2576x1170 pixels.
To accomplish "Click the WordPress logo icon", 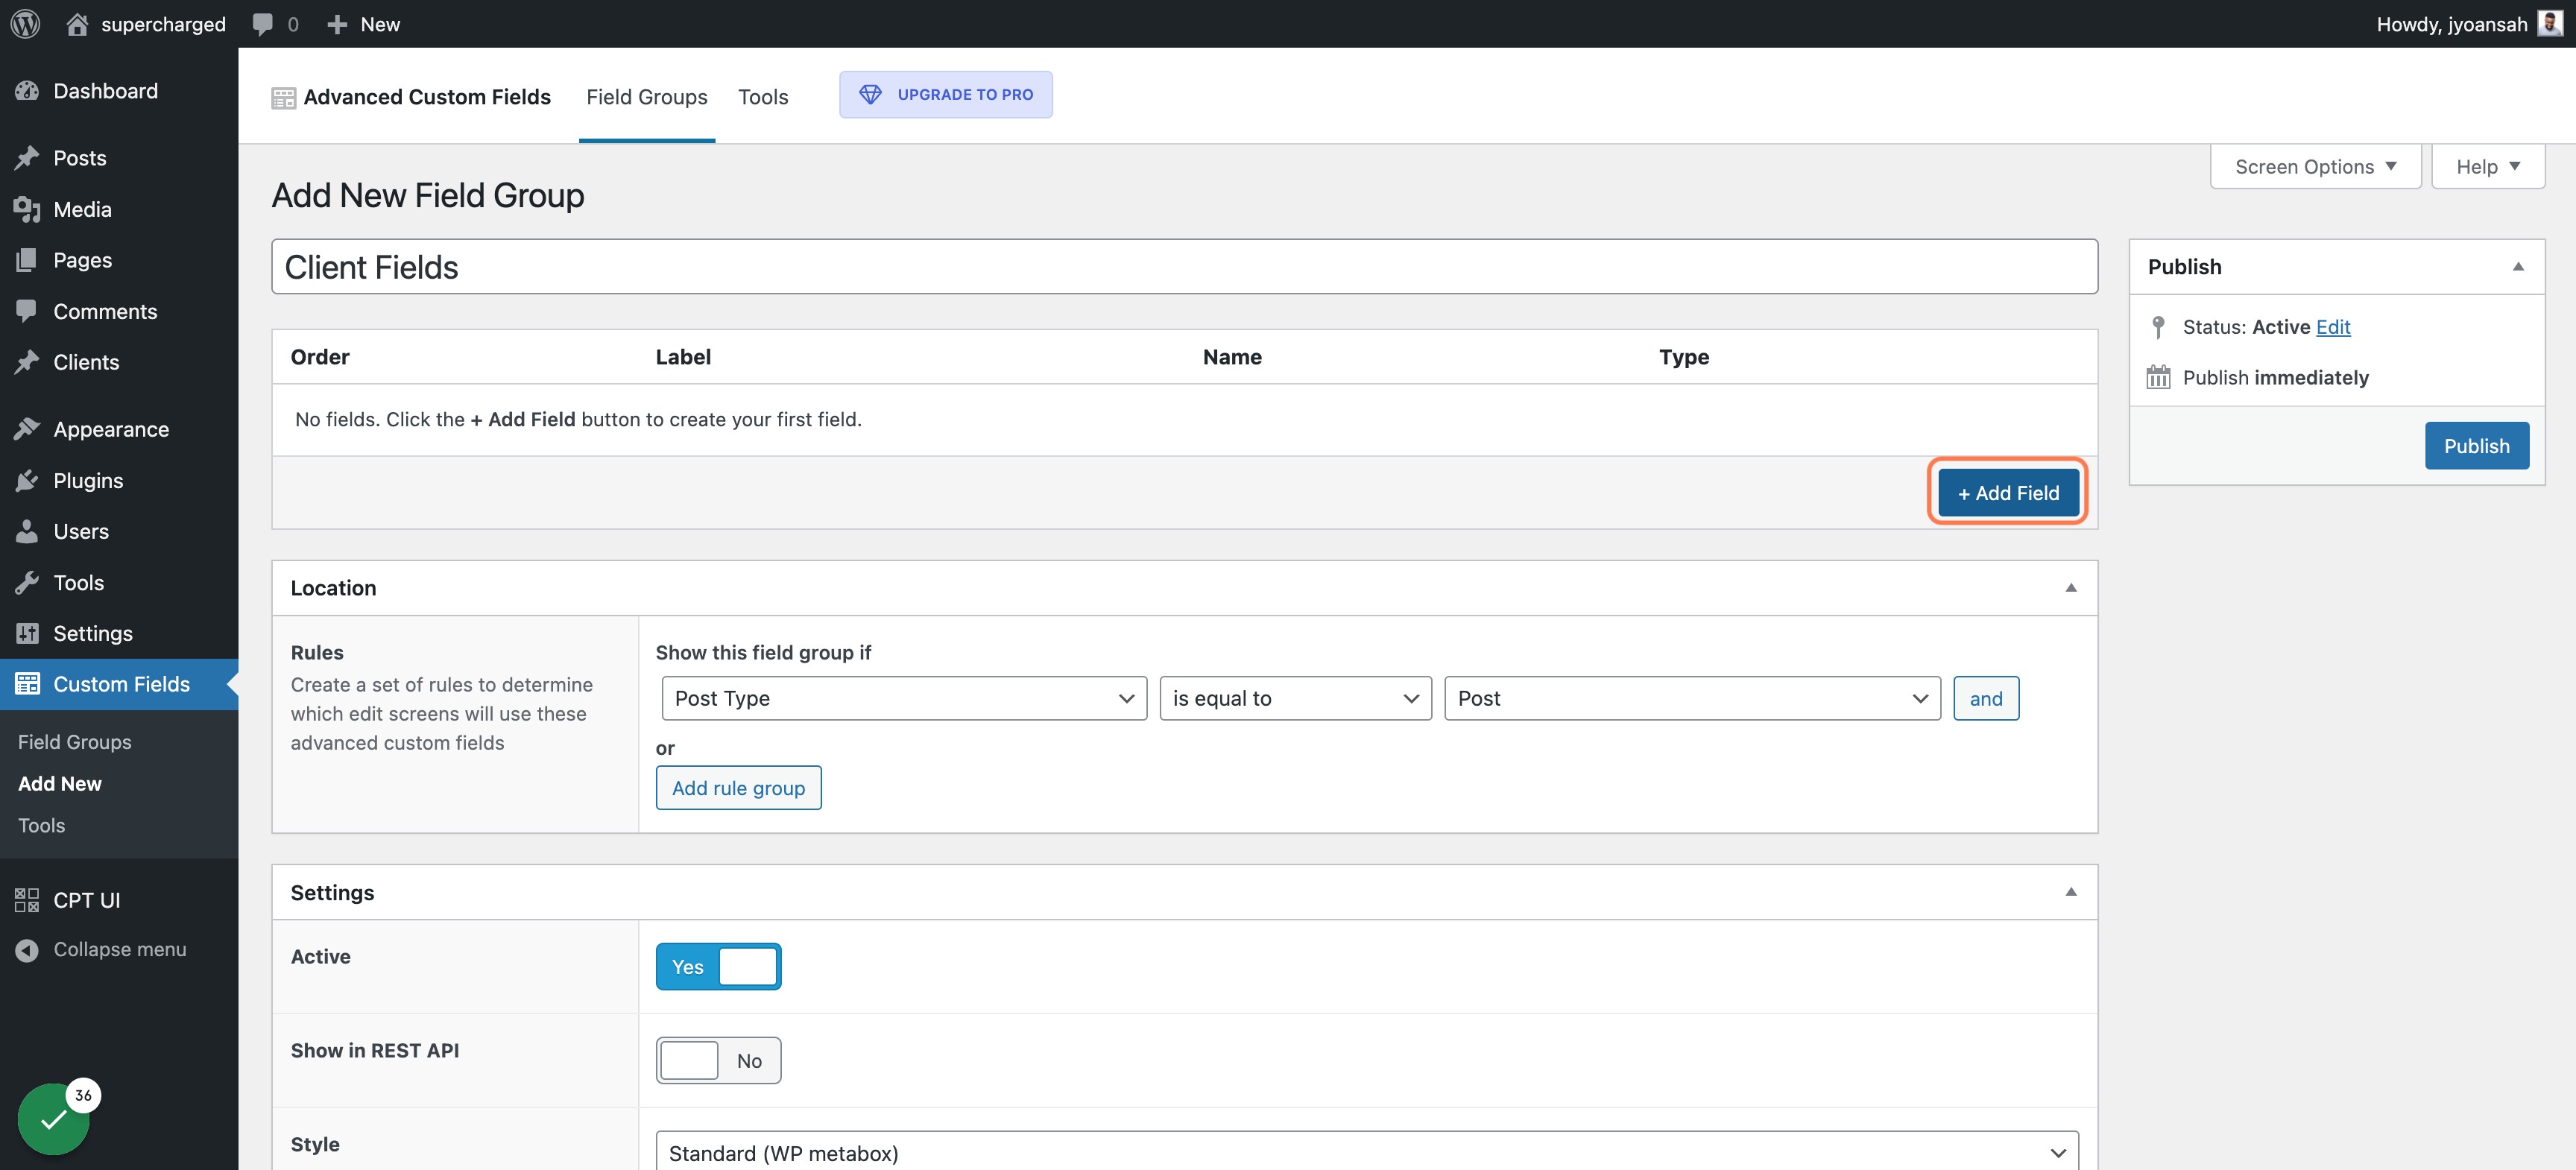I will [x=25, y=24].
